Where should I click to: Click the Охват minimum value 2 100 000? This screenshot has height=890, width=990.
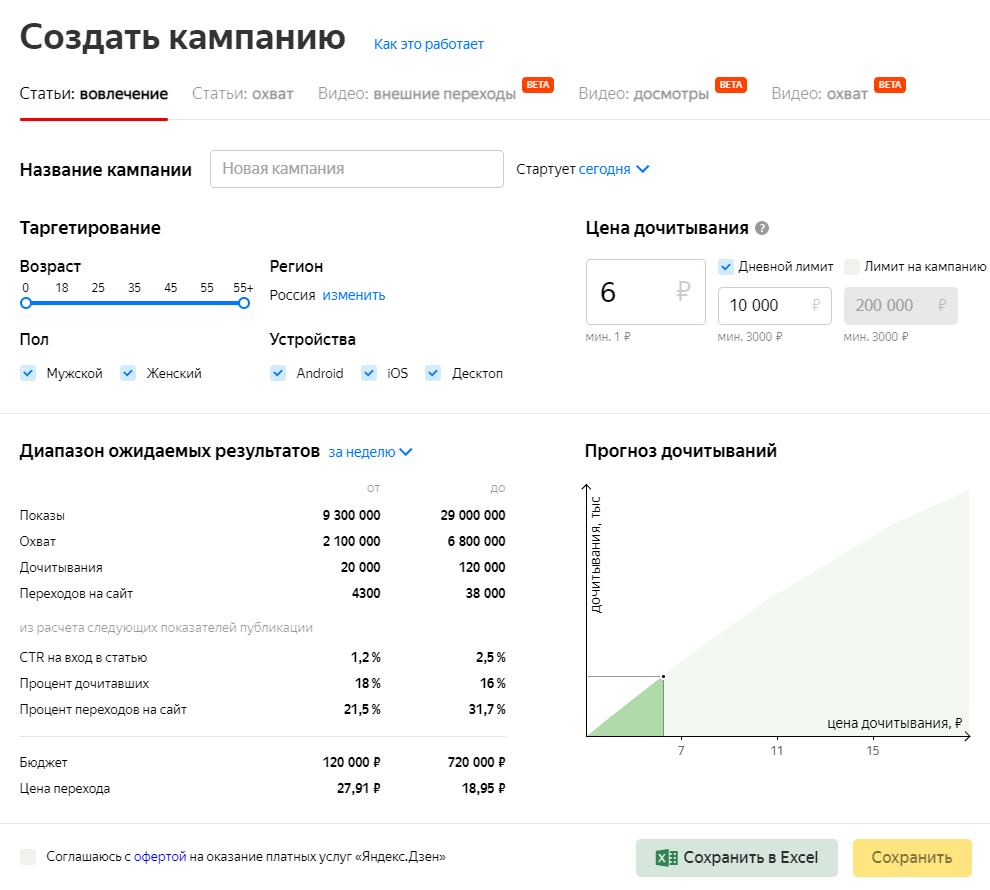[x=351, y=541]
